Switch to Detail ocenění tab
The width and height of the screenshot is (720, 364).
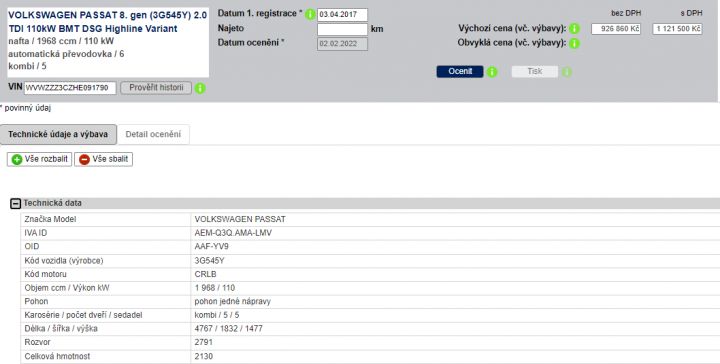(x=153, y=134)
